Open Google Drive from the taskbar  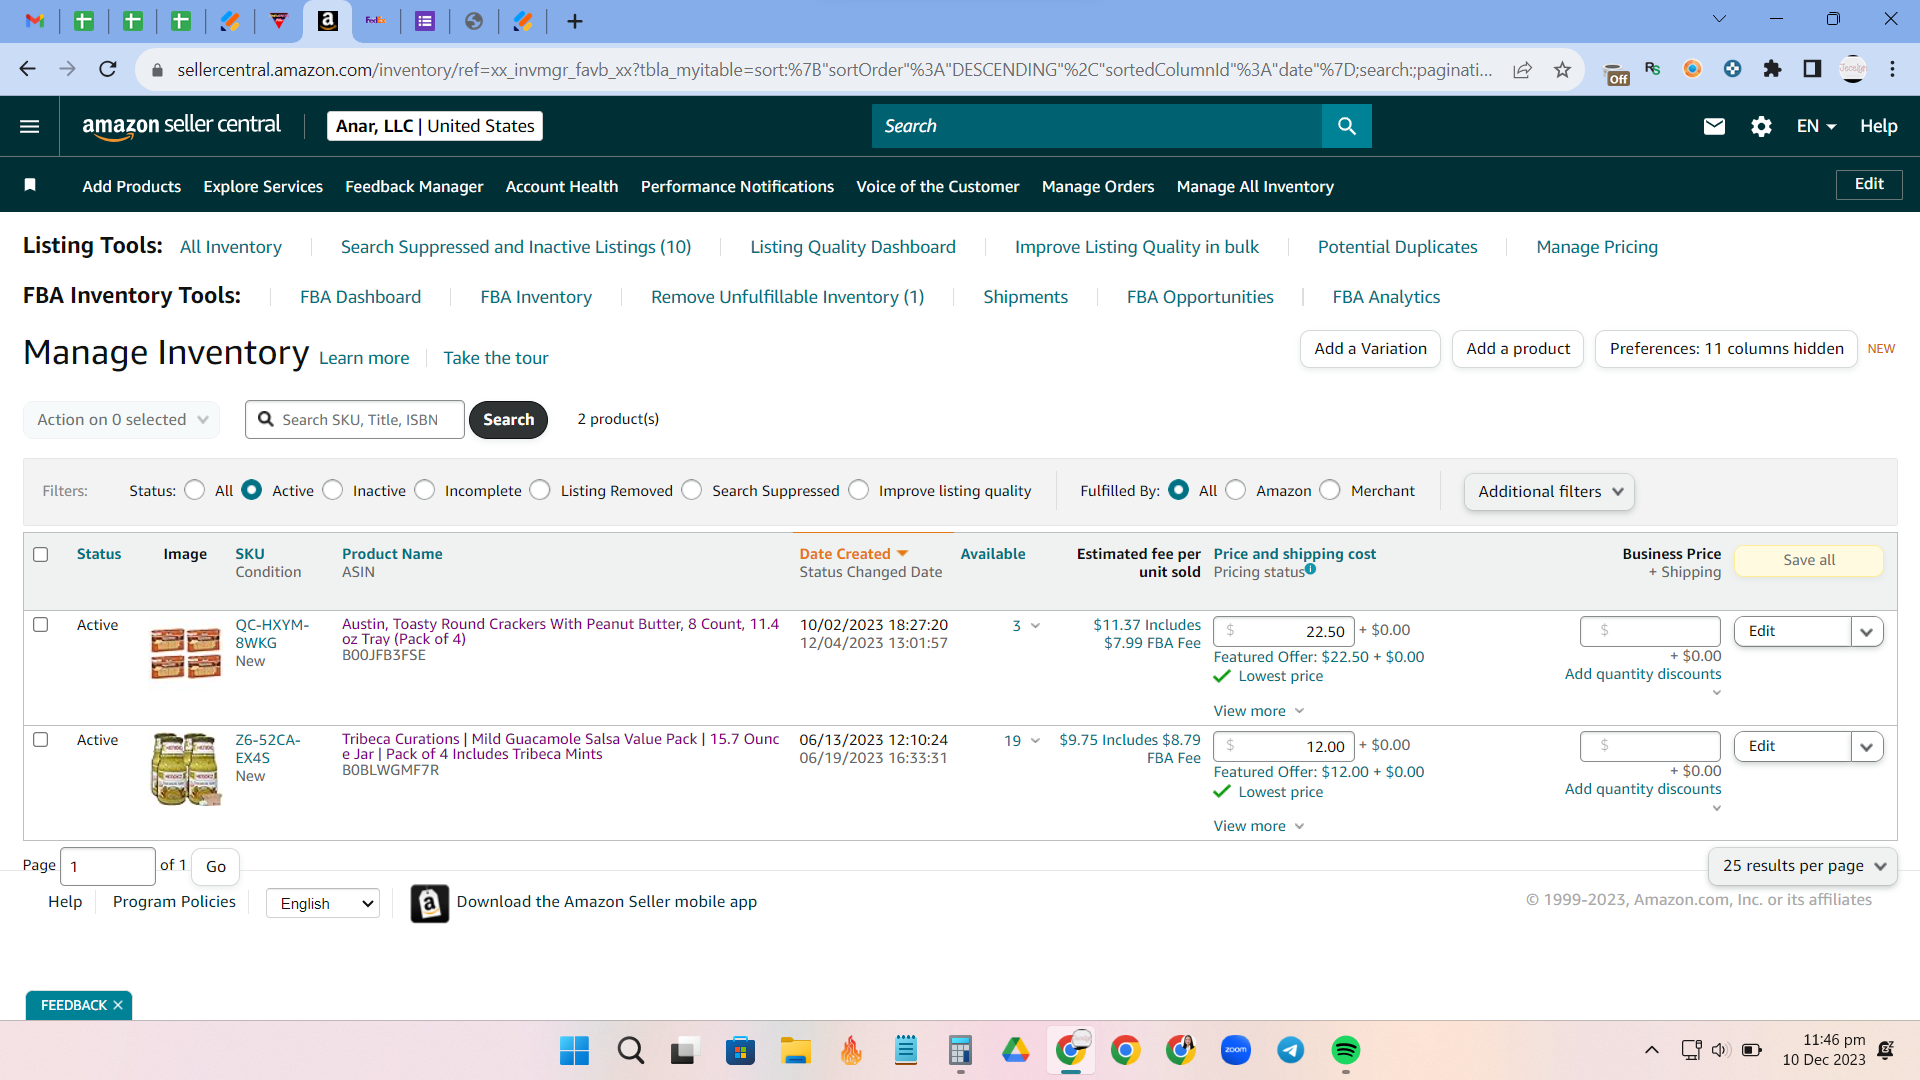click(1015, 1050)
